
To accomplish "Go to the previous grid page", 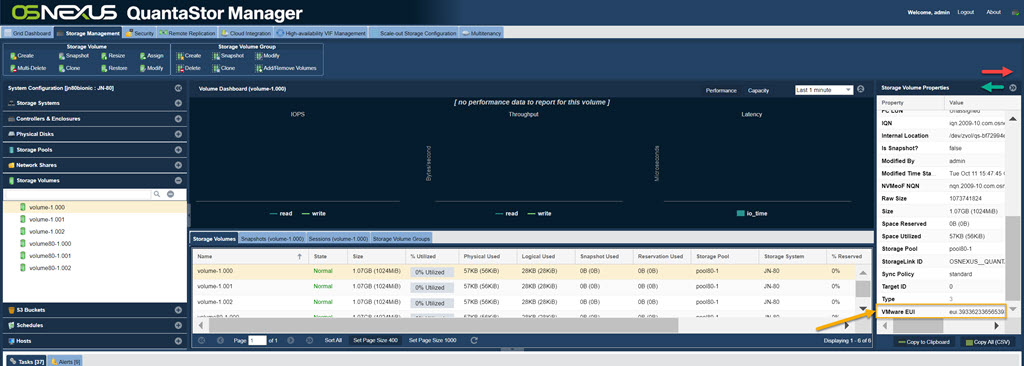I will [220, 341].
